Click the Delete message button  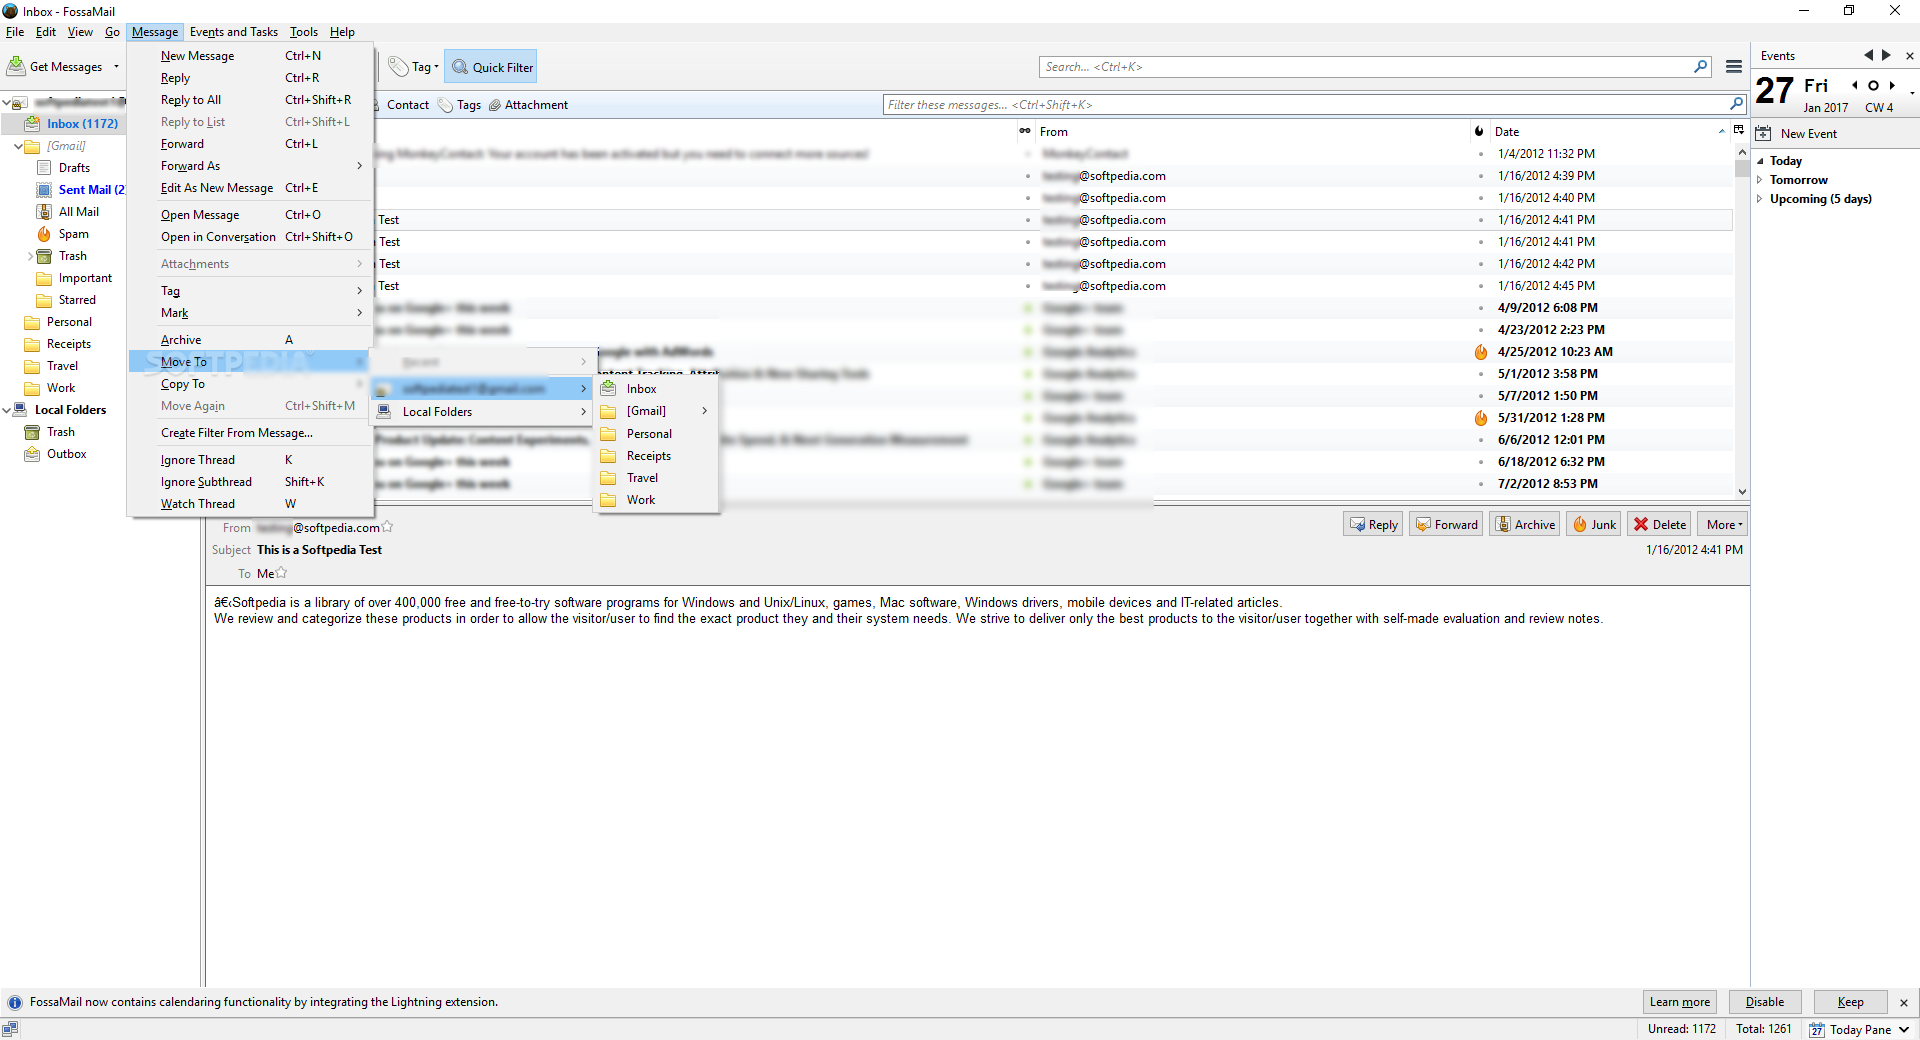click(x=1660, y=525)
